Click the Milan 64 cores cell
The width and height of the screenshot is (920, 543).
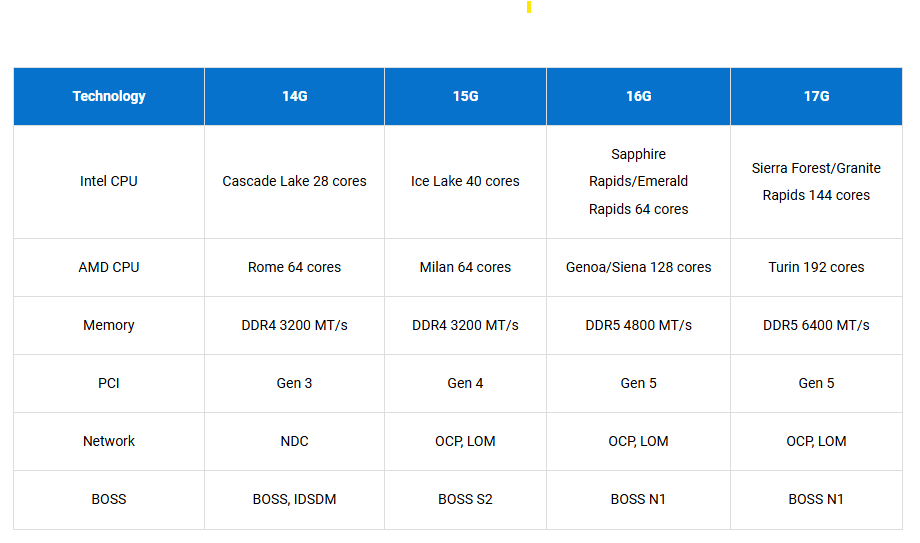(465, 268)
